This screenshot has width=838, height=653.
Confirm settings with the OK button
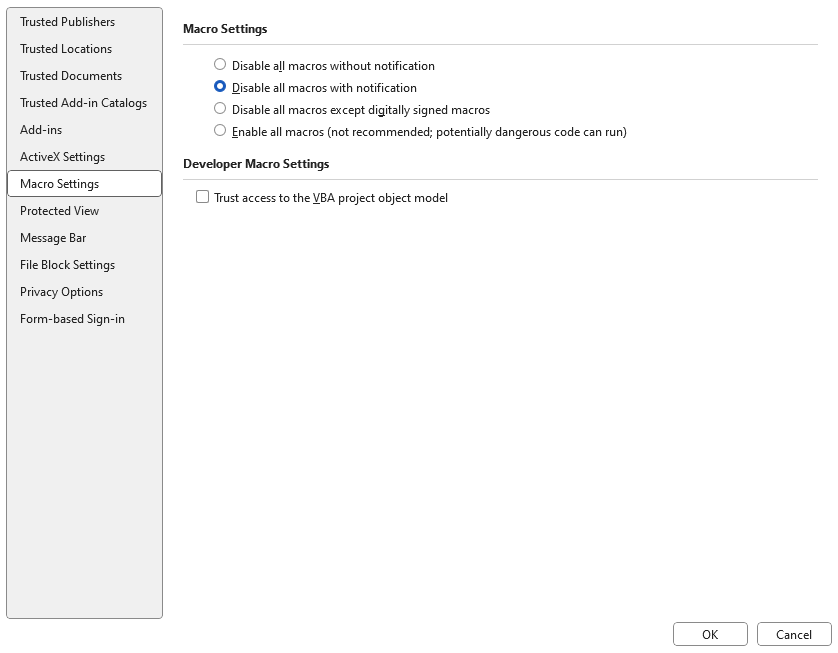pos(710,634)
